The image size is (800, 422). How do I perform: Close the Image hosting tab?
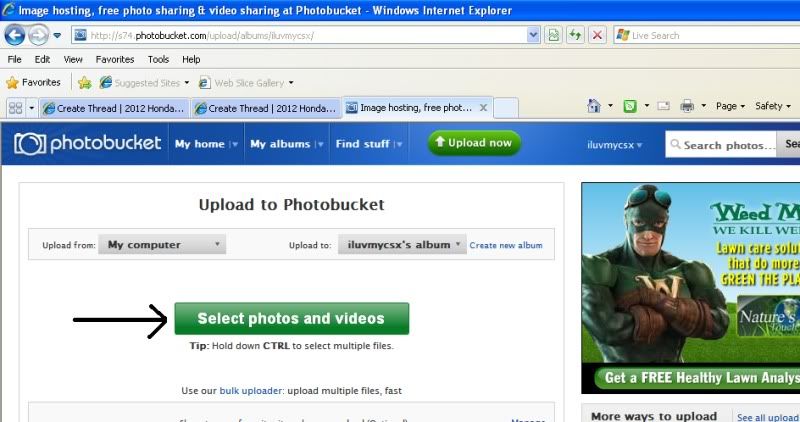483,108
